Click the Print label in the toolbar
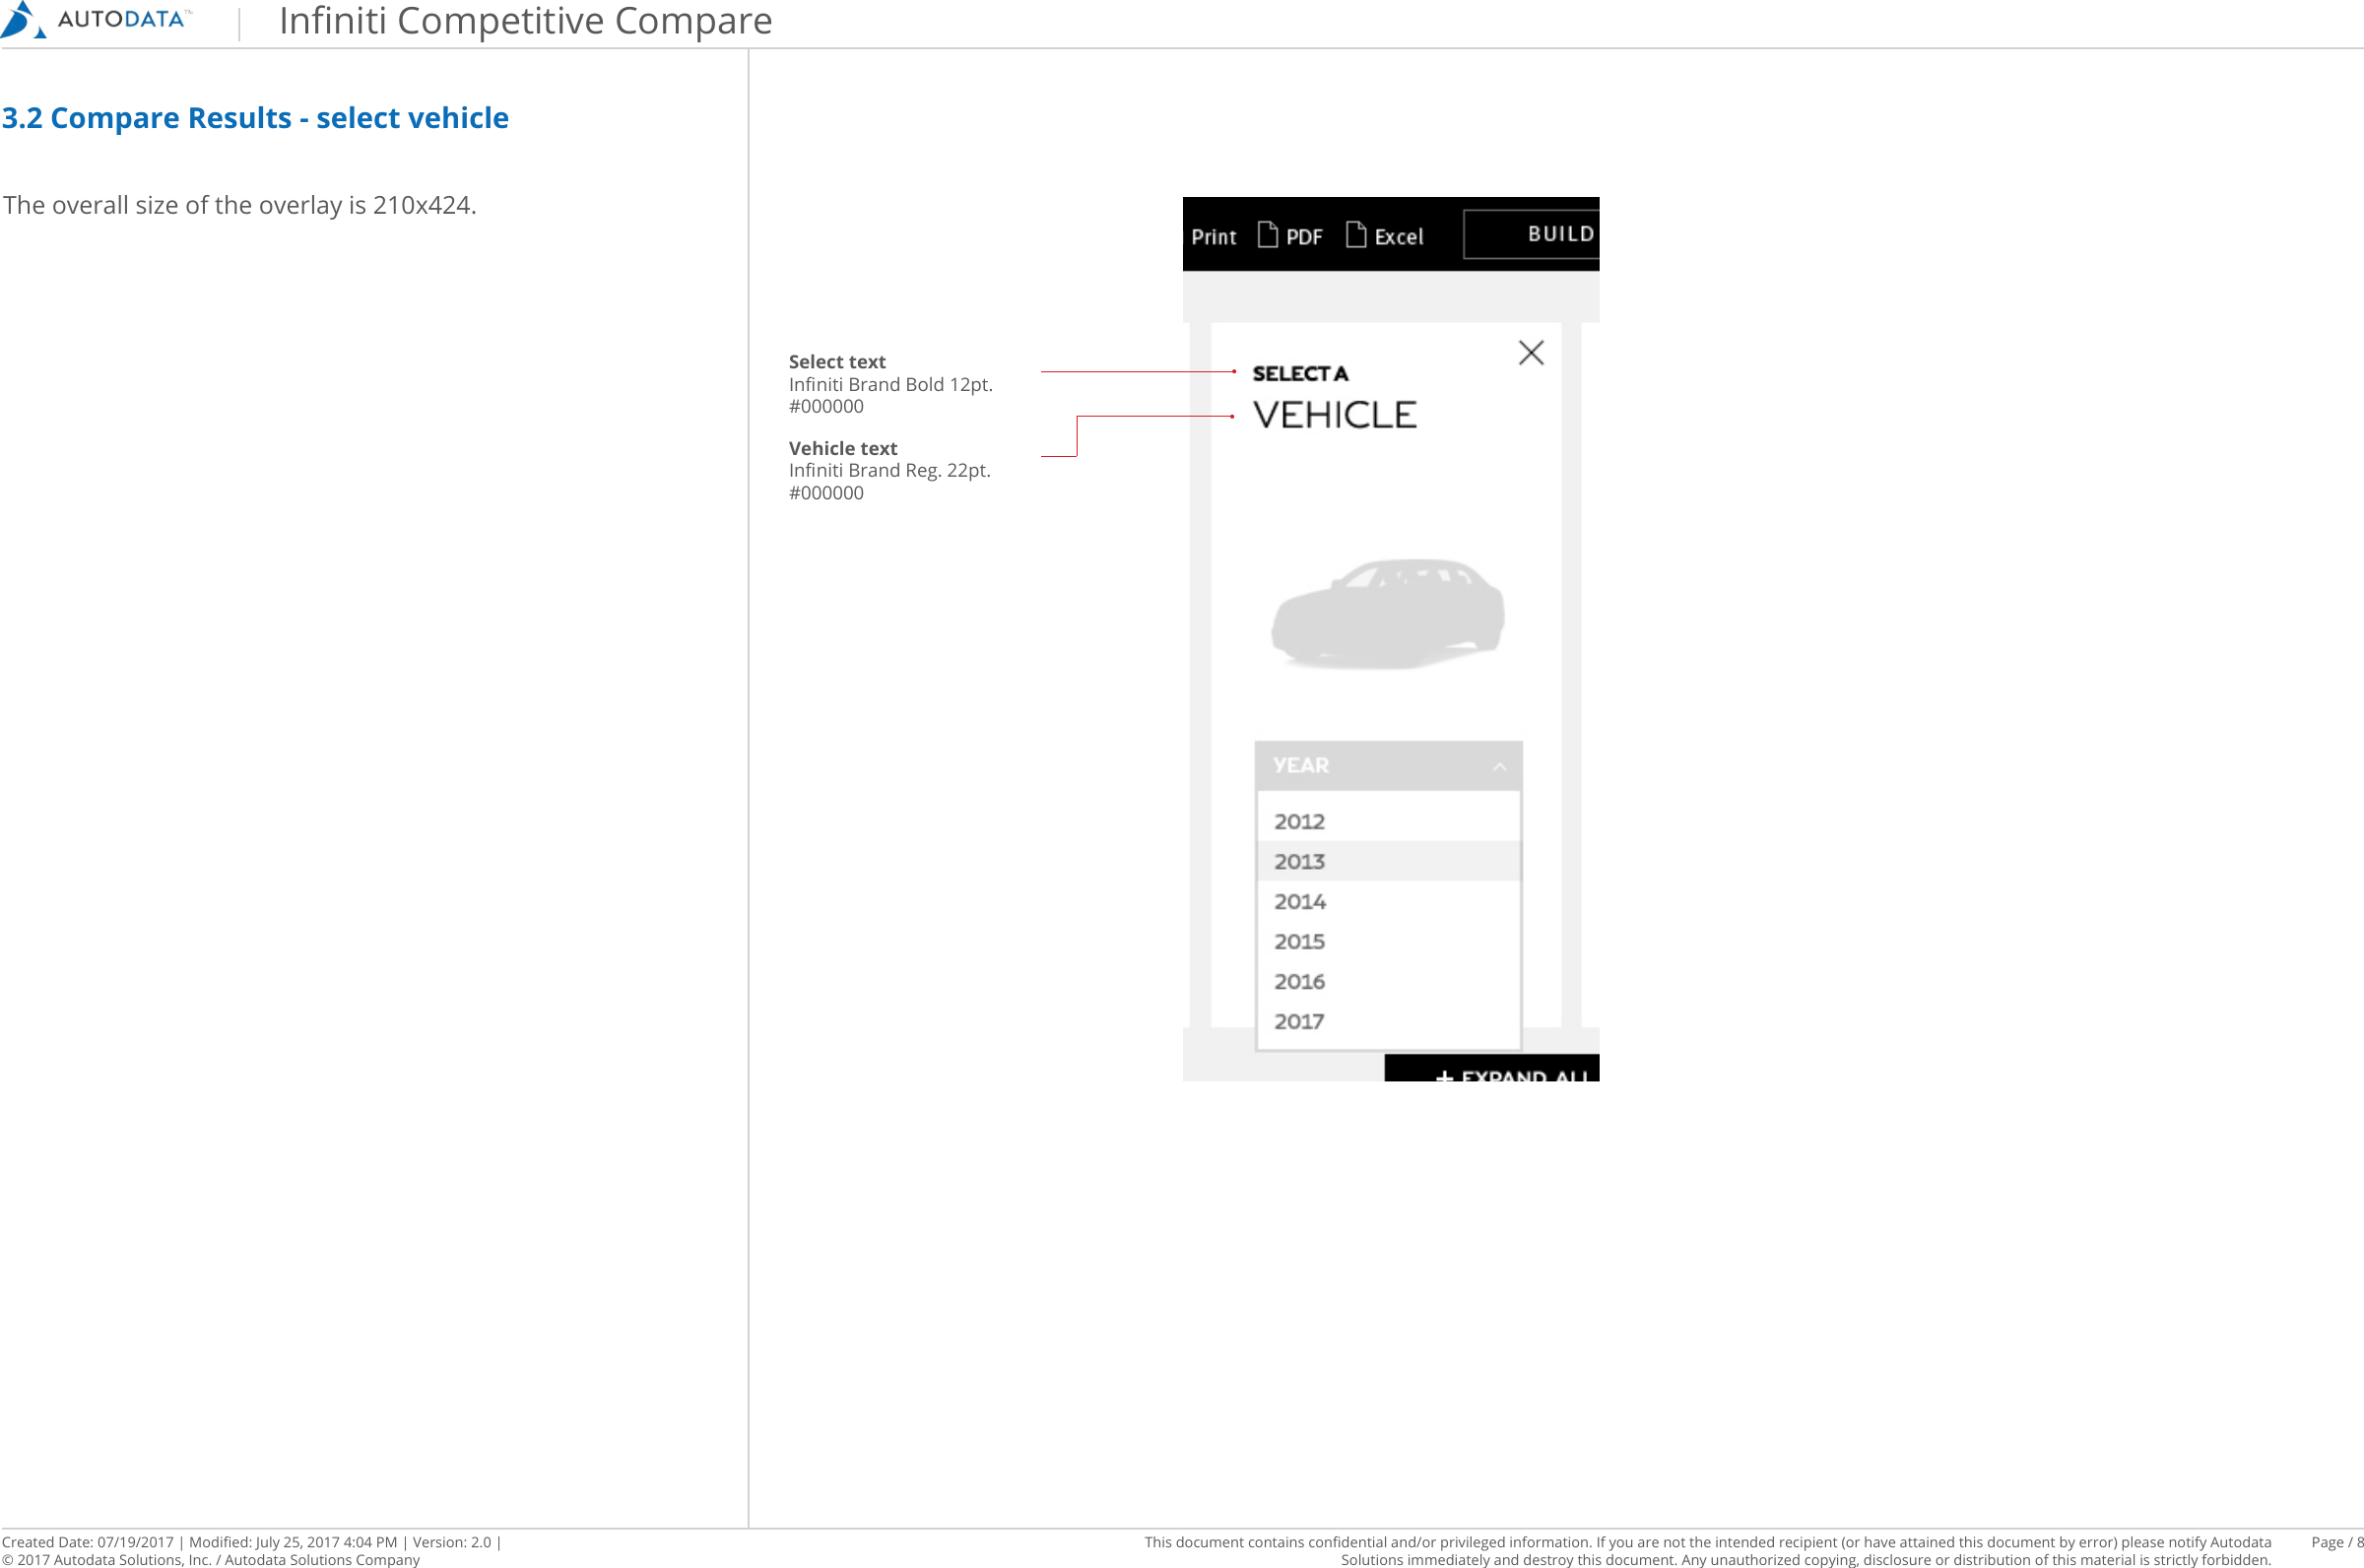This screenshot has width=2364, height=1568. pyautogui.click(x=1213, y=236)
